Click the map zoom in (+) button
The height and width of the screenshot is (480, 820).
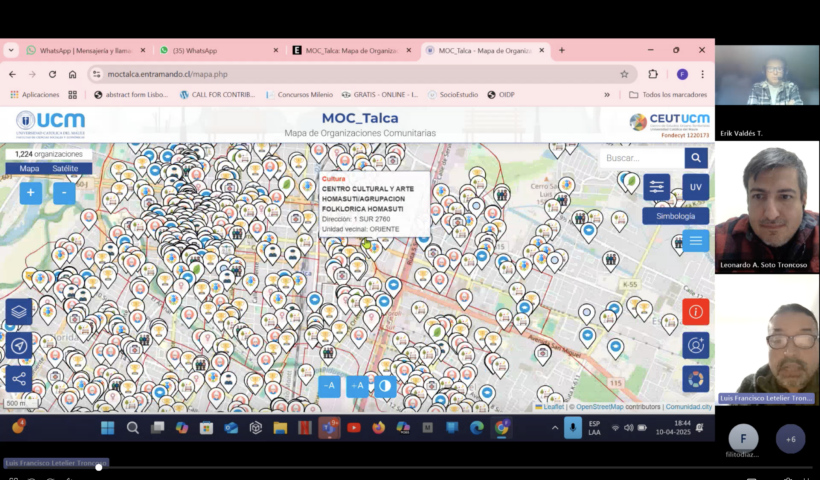coord(31,193)
